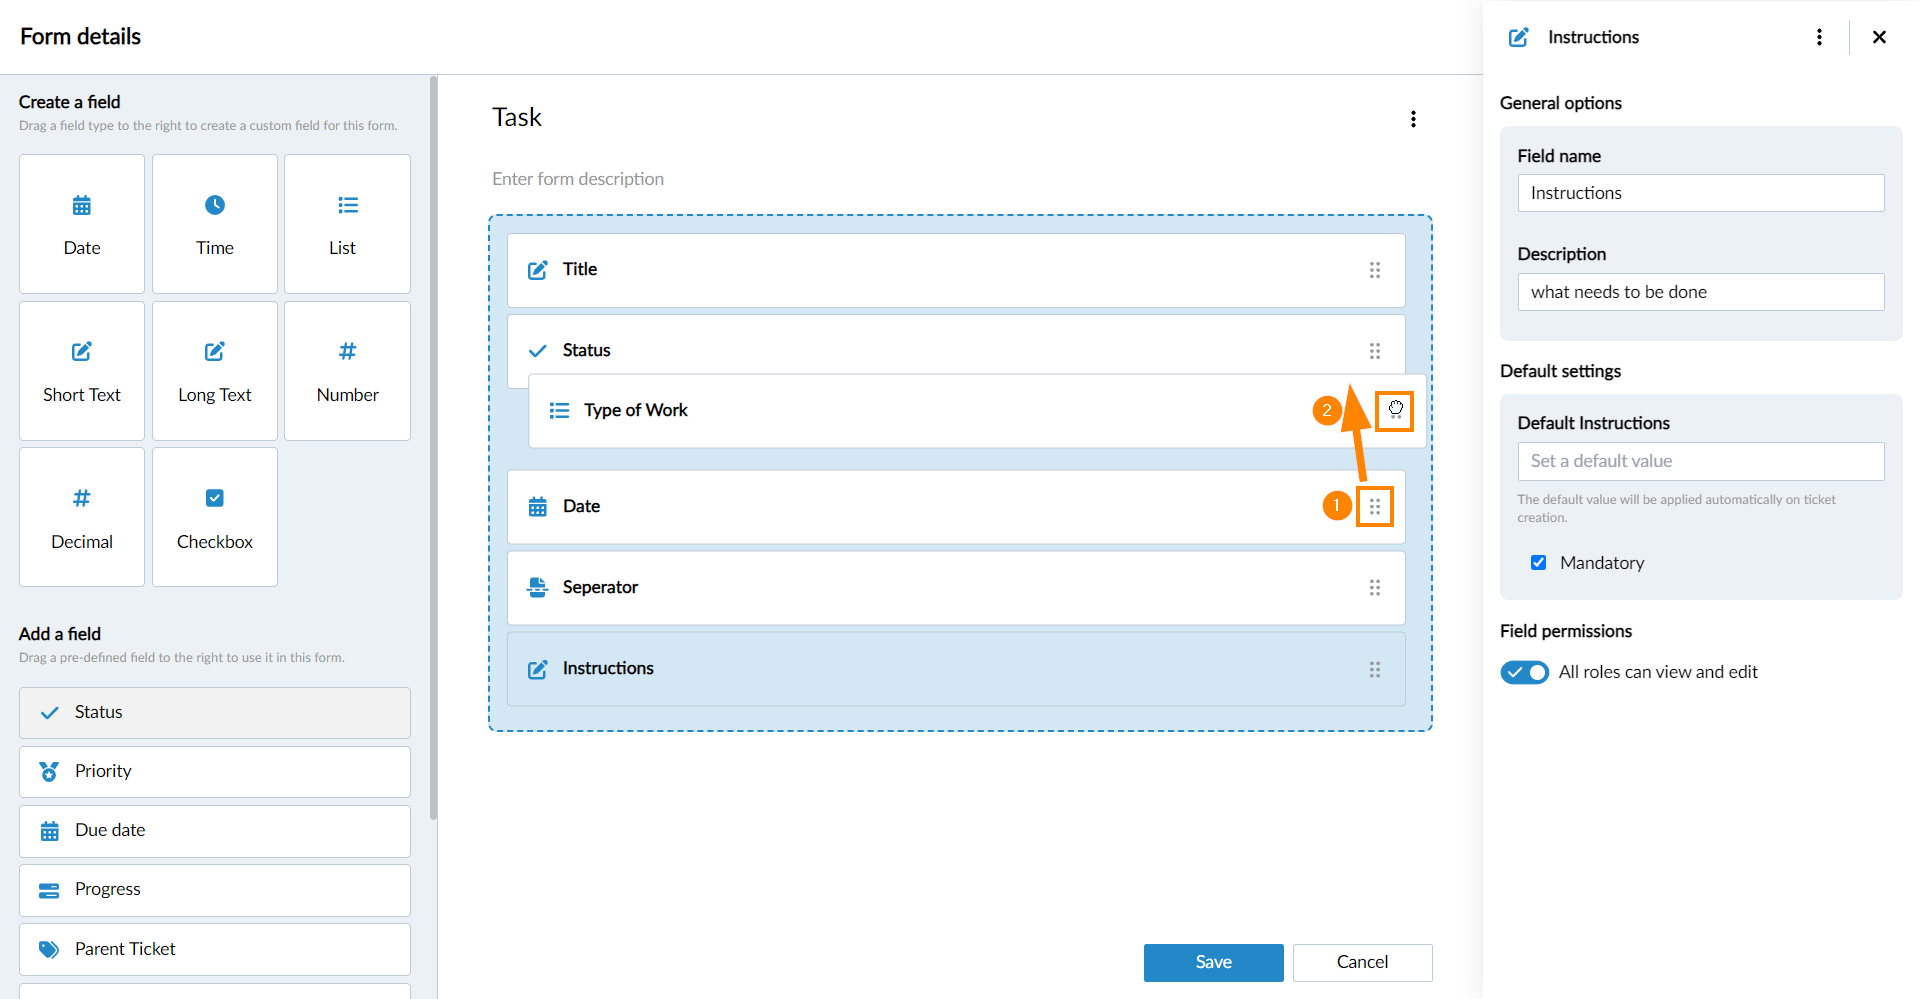Open the Task form three-dot menu
This screenshot has height=999, width=1920.
coord(1412,119)
